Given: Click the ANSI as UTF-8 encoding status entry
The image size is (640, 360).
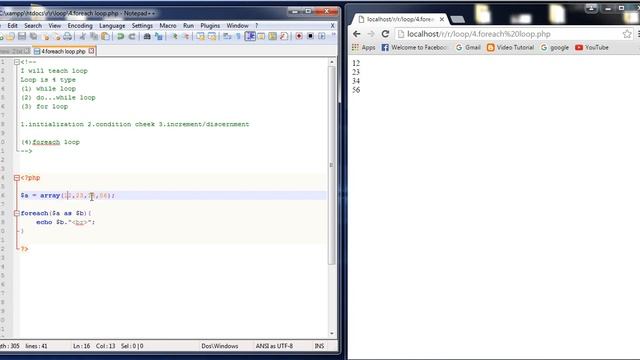Looking at the screenshot, I should click(274, 346).
